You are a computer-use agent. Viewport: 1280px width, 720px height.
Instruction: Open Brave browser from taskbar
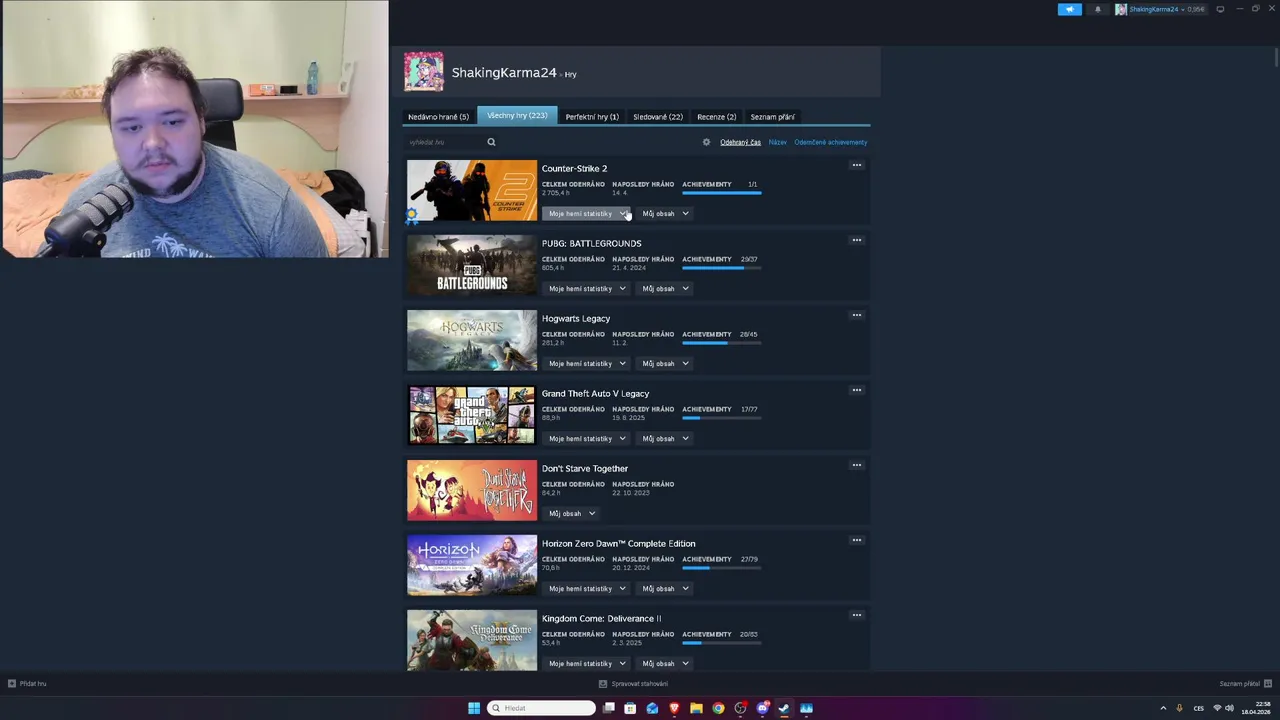[x=674, y=708]
